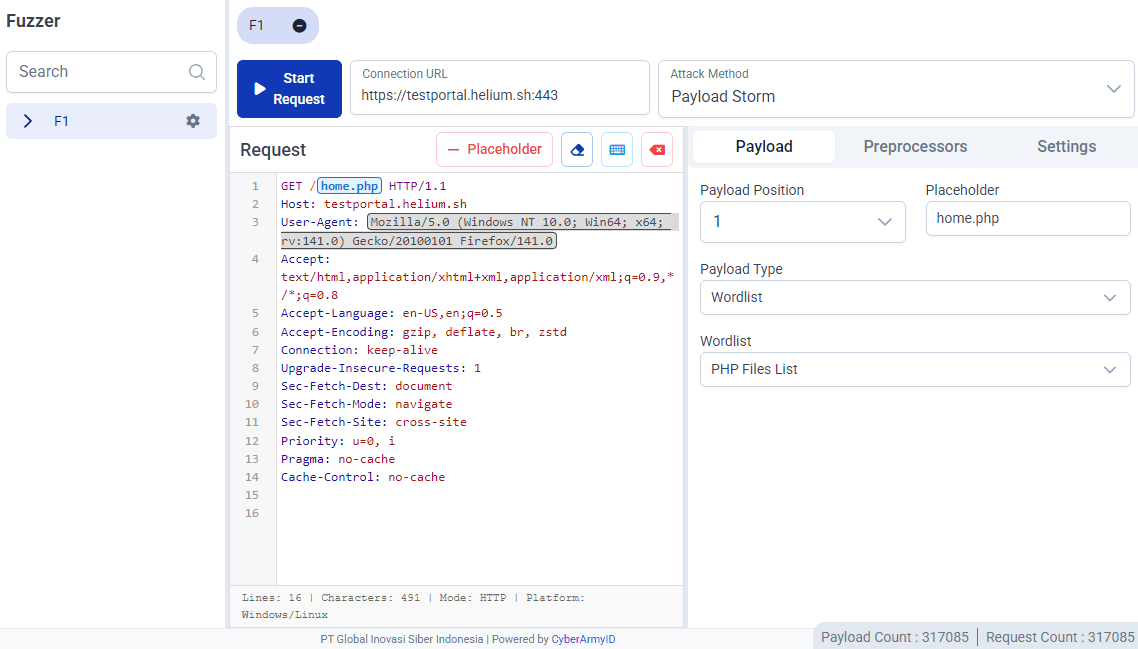Open the PHP Files List wordlist dropdown
The height and width of the screenshot is (649, 1138).
coord(914,370)
